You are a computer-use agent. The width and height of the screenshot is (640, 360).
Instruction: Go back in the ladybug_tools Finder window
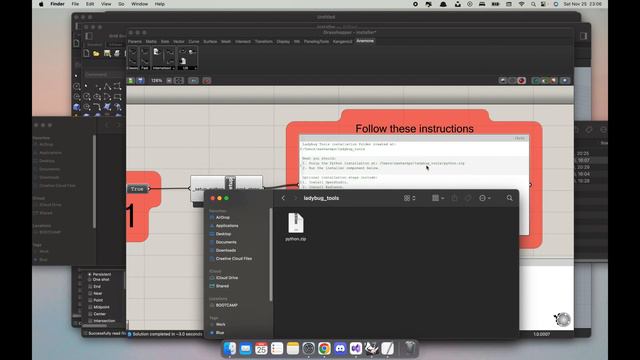click(283, 198)
